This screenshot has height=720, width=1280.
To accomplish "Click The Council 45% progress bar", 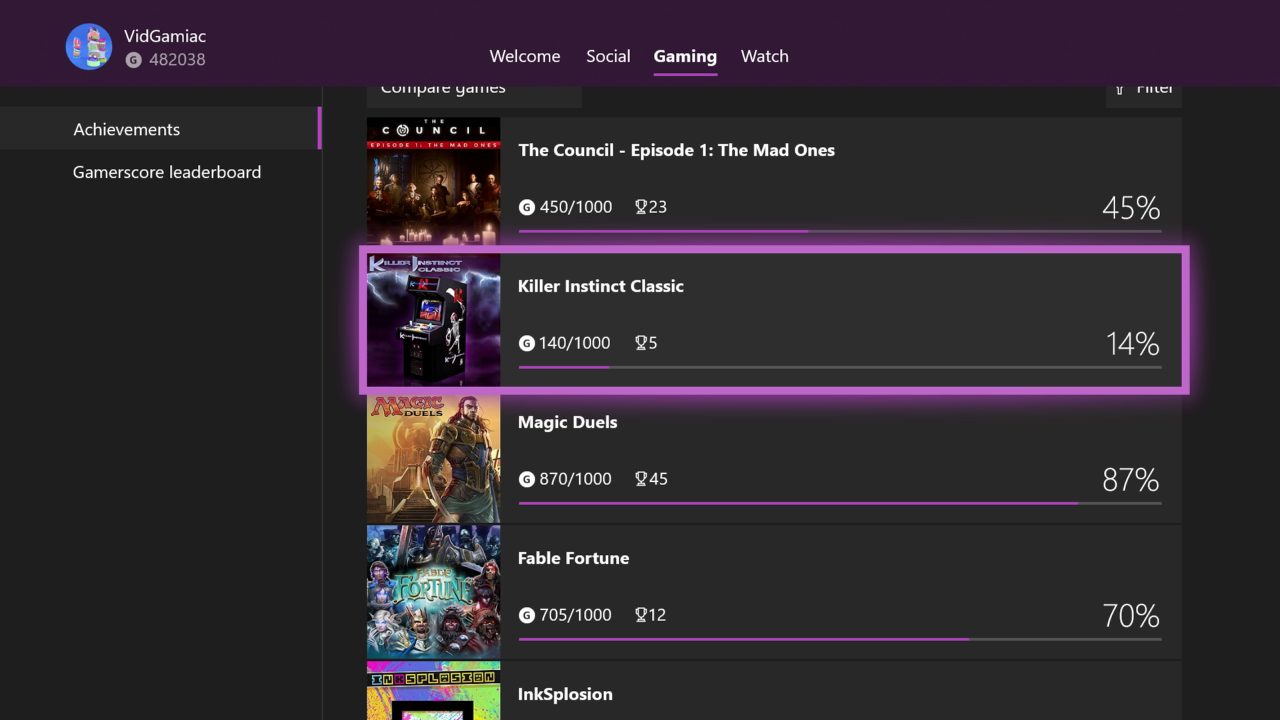I will [840, 231].
